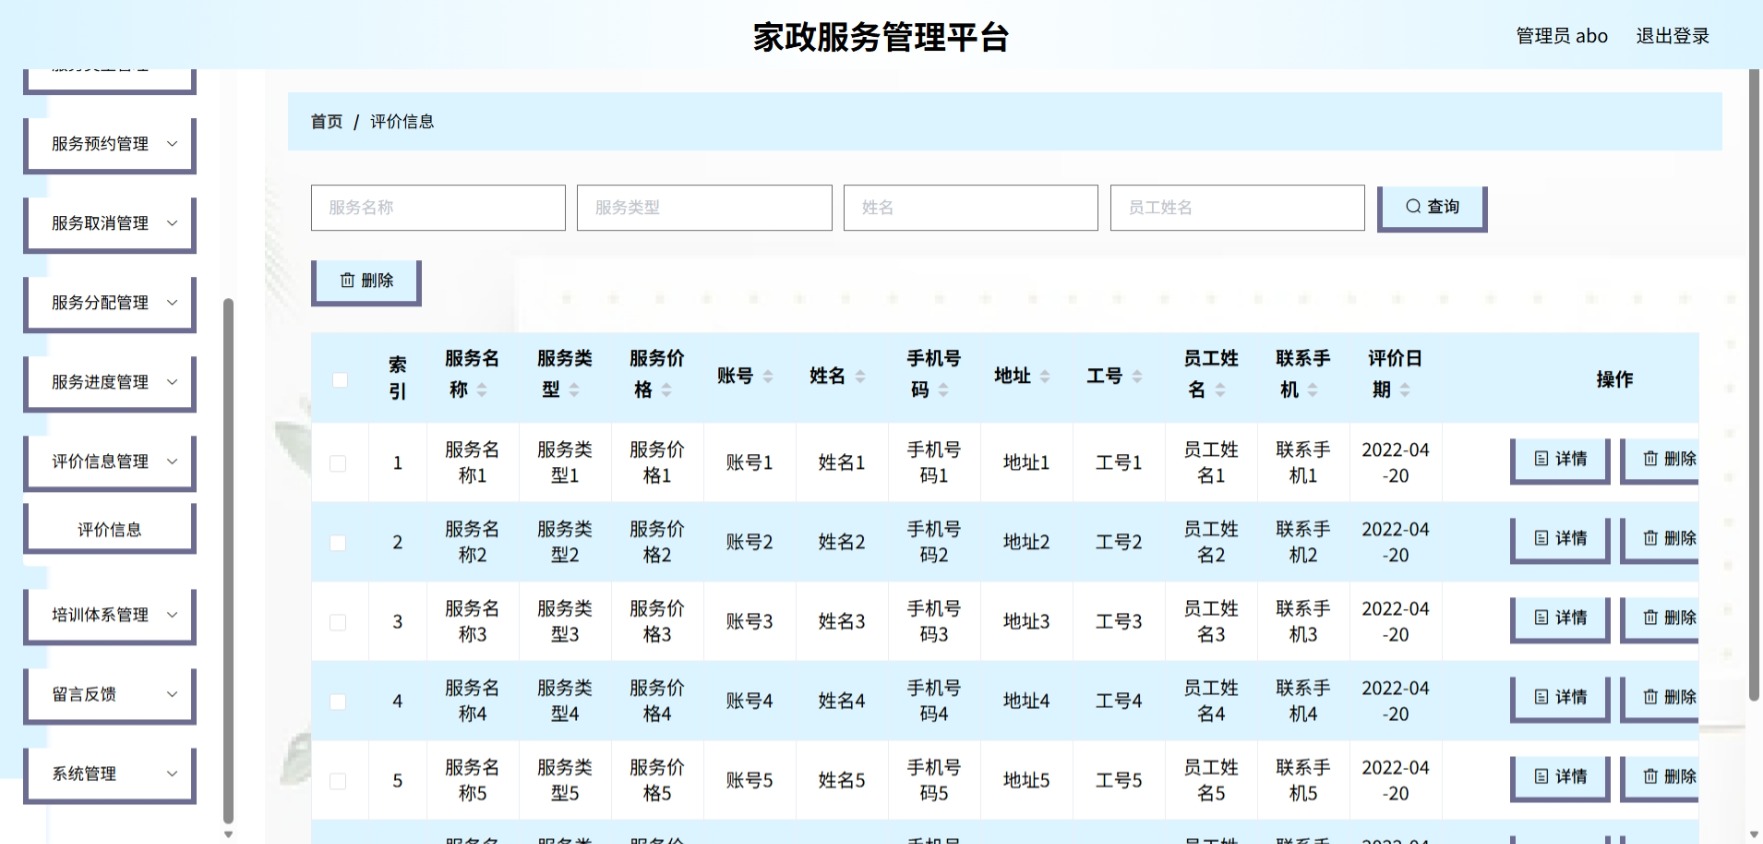1763x844 pixels.
Task: Open the 留言反馈 menu label
Action: click(x=84, y=694)
